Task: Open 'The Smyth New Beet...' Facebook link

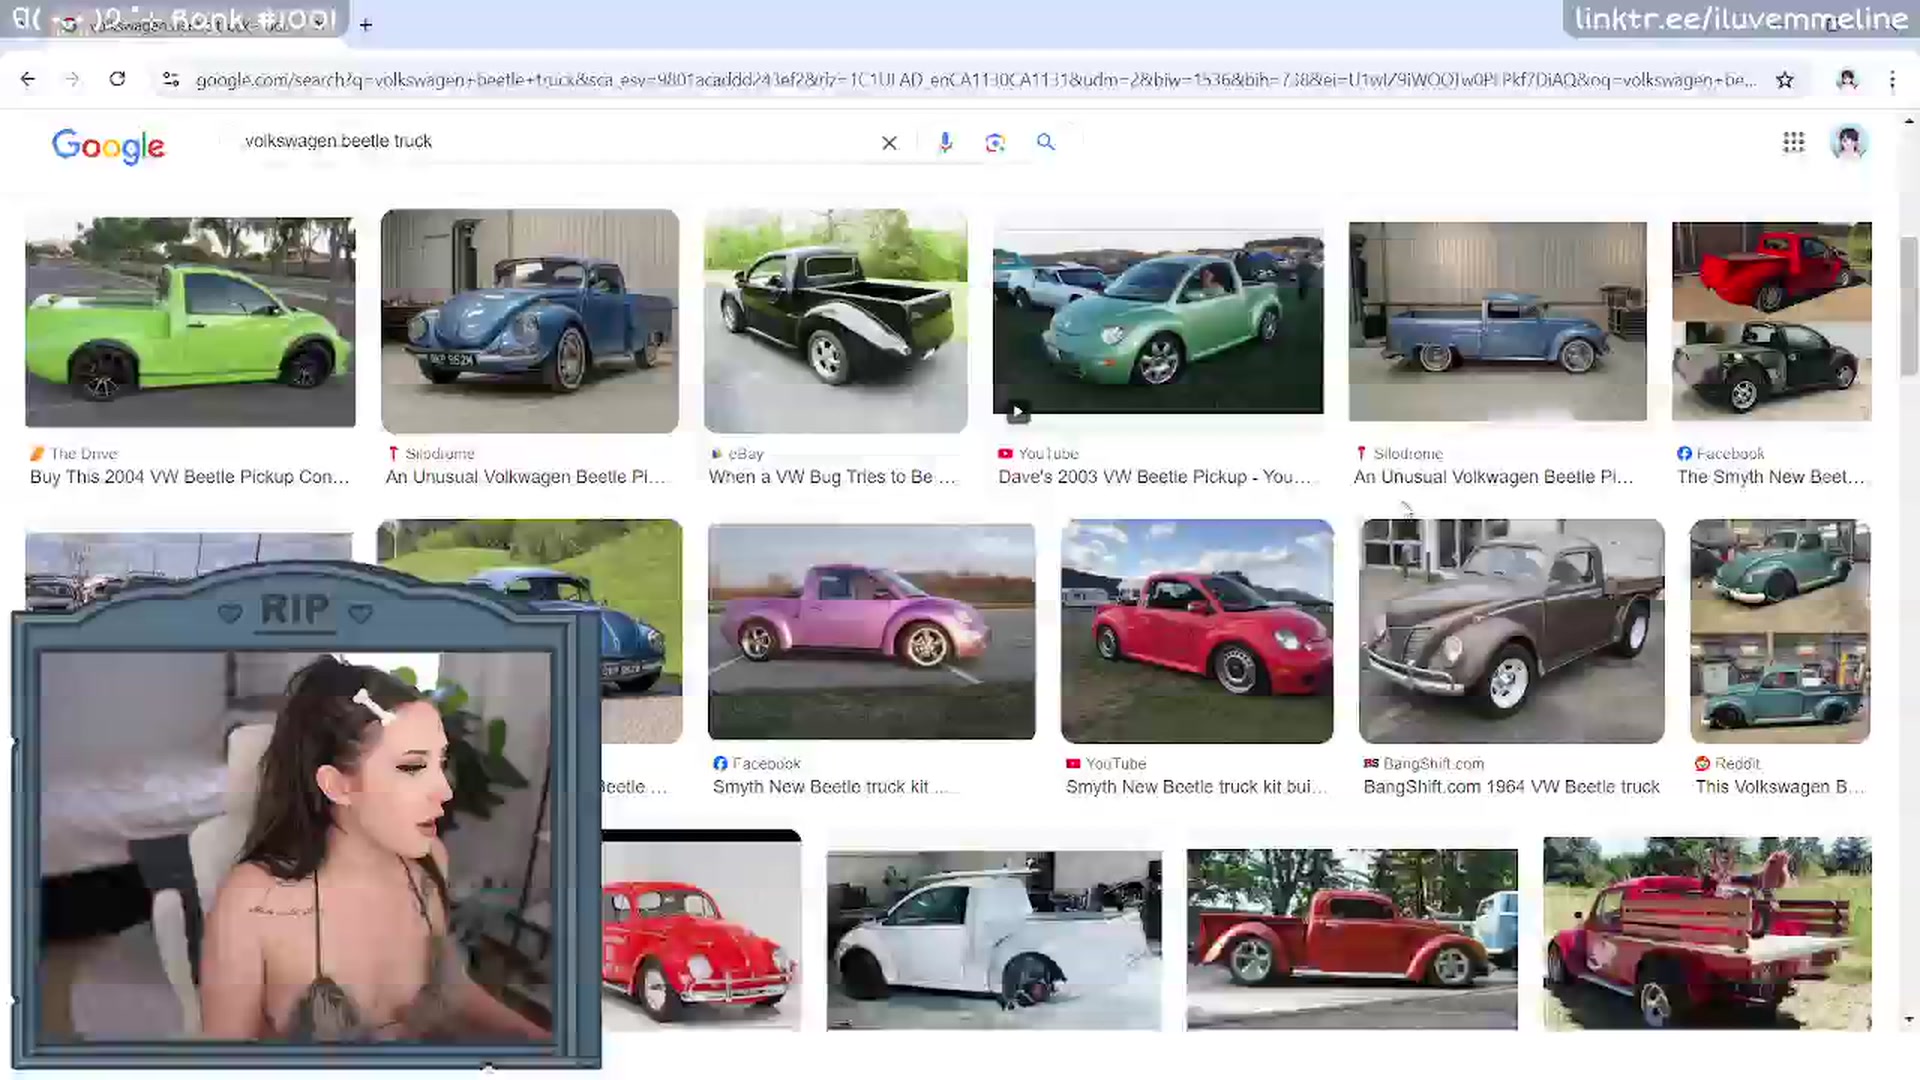Action: click(x=1771, y=477)
